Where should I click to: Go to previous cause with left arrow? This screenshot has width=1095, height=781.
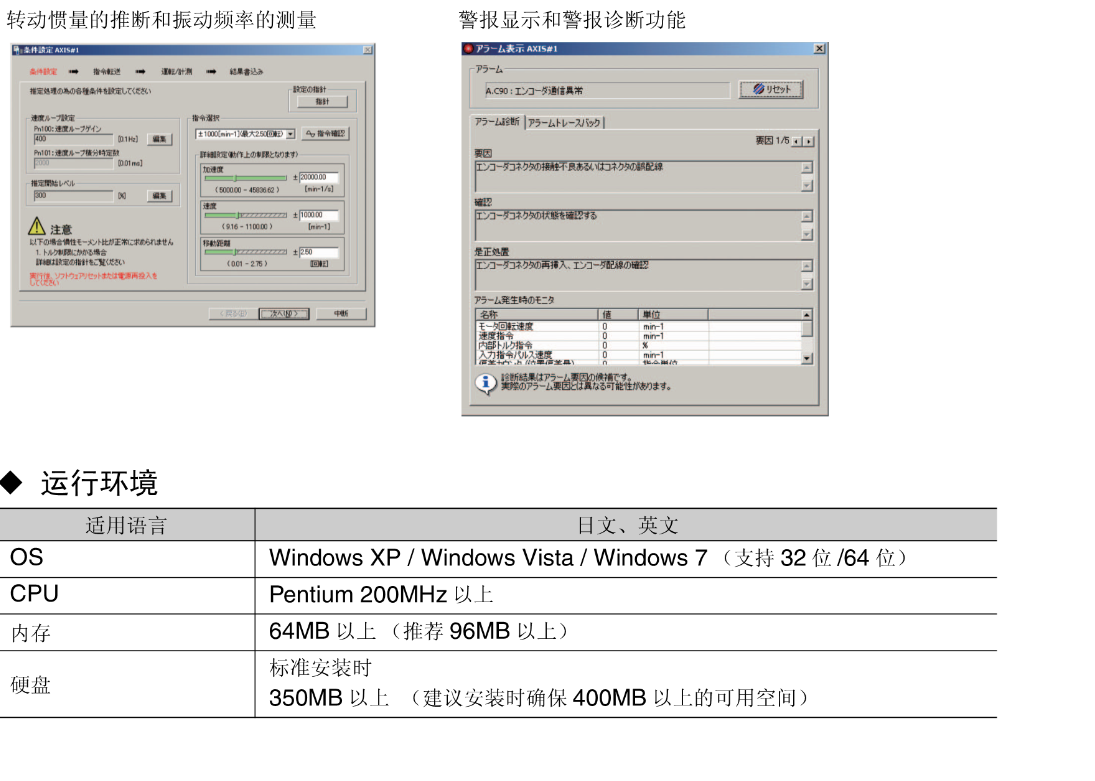pyautogui.click(x=797, y=142)
